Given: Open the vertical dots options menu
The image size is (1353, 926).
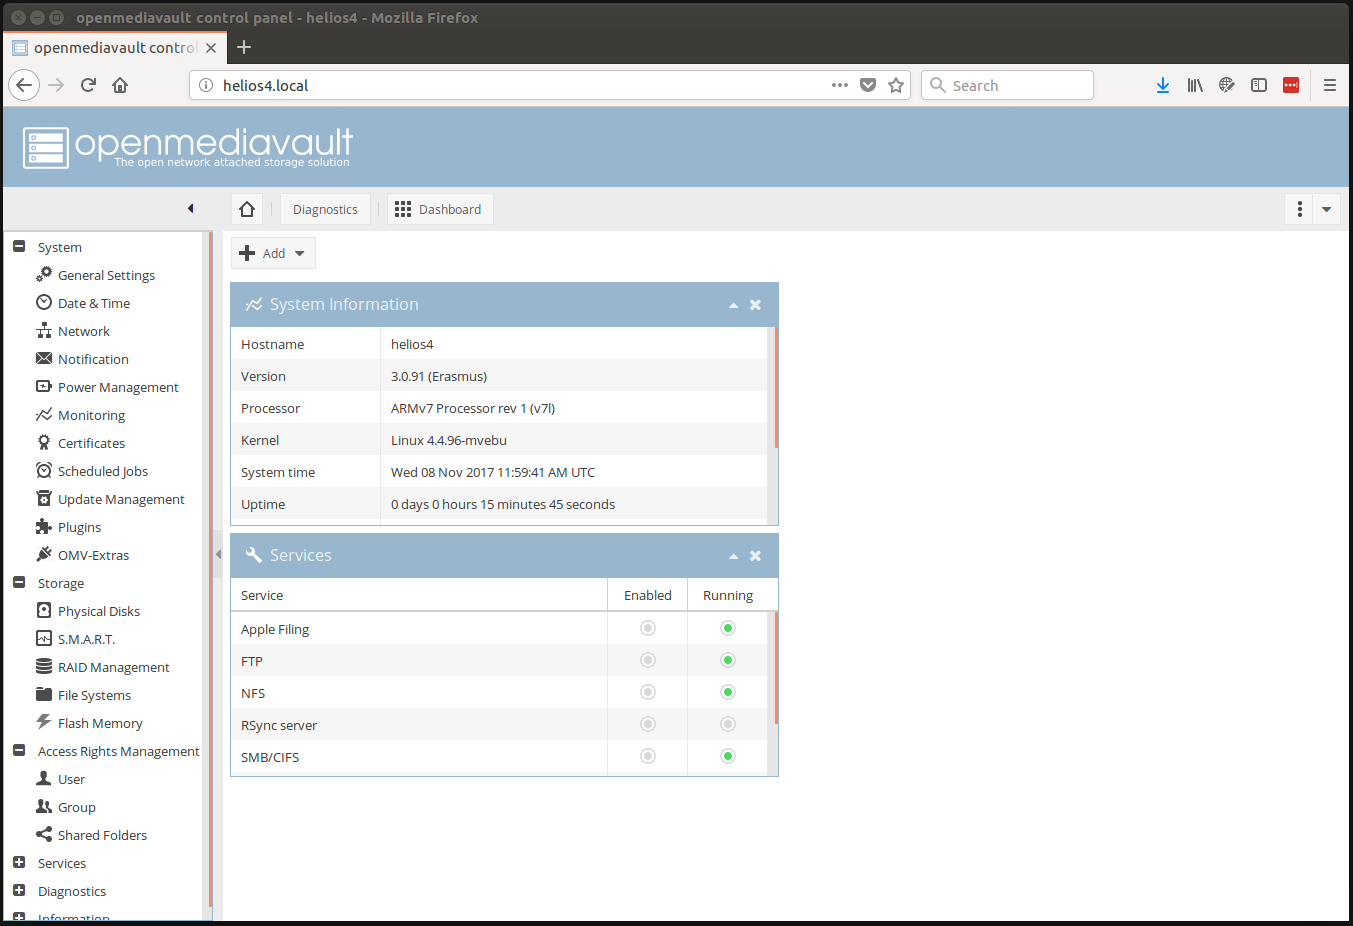Looking at the screenshot, I should [1299, 209].
